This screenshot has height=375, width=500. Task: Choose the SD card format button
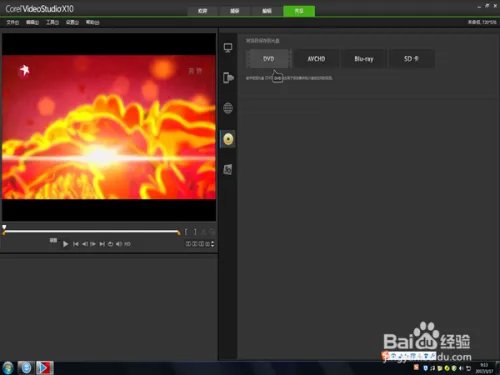pyautogui.click(x=411, y=59)
